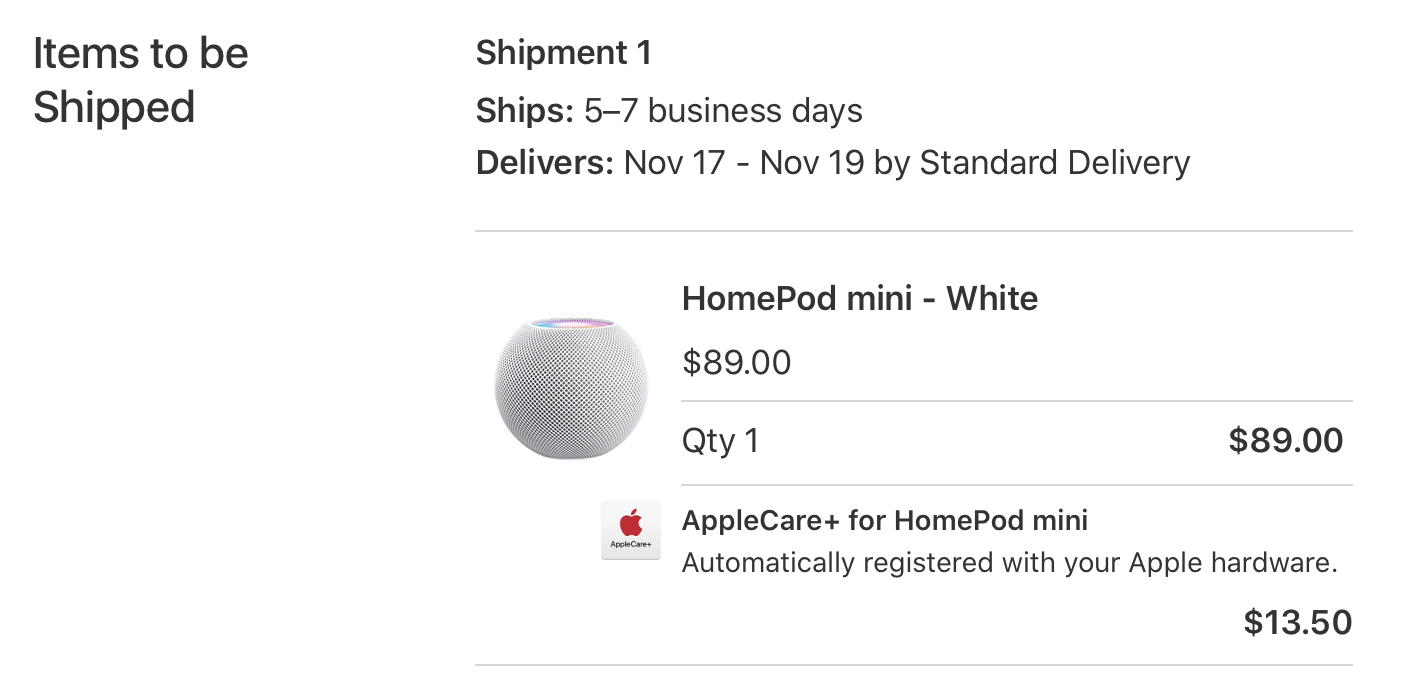Click the bold $89.00 line total

(1285, 440)
